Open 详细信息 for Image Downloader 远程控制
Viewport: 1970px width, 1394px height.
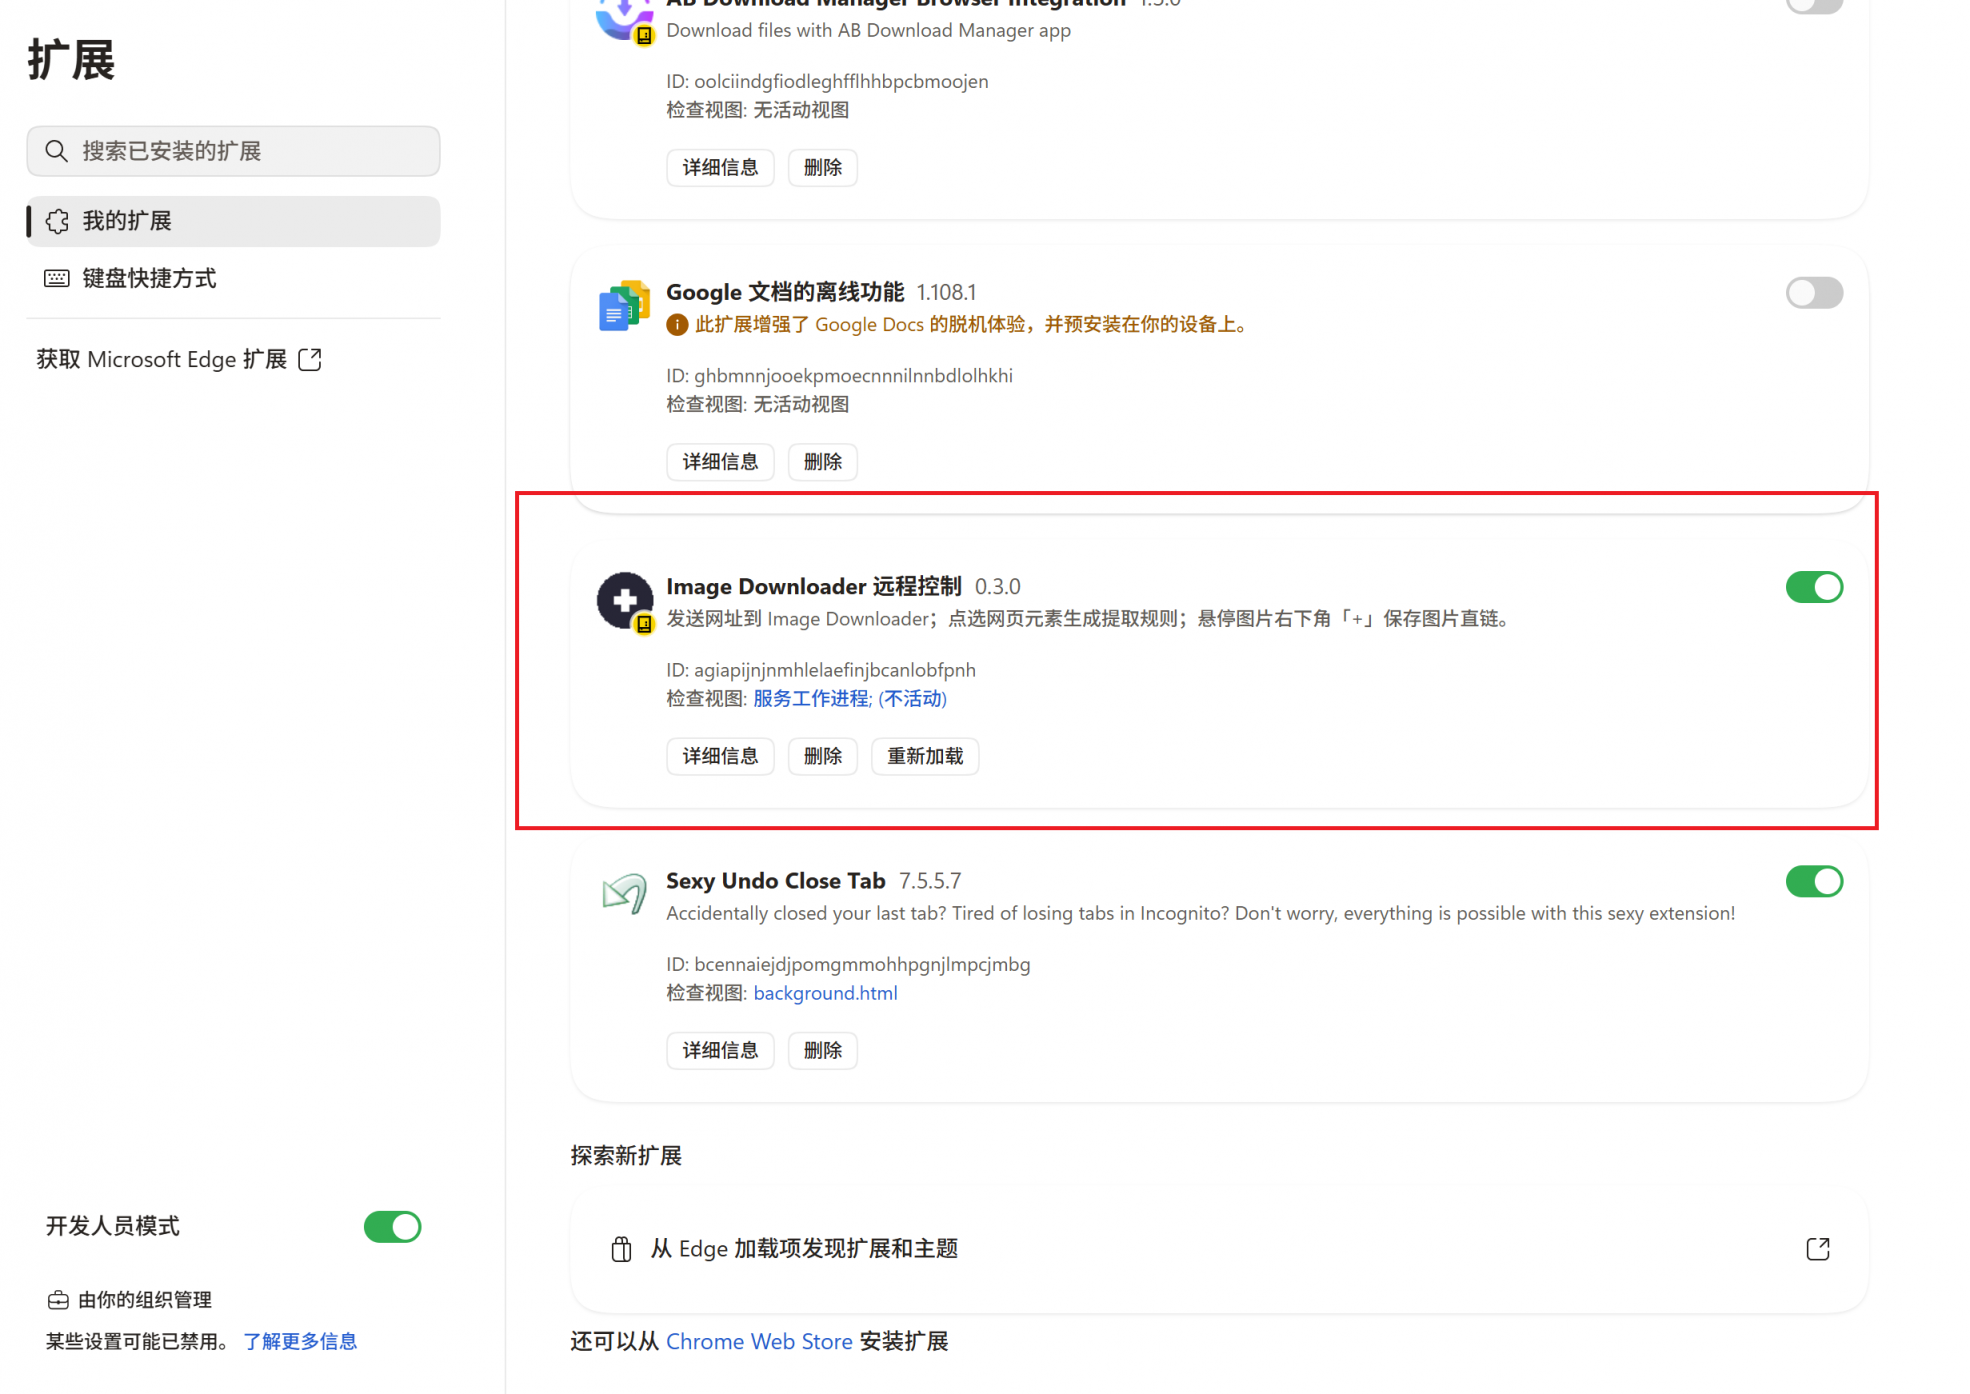pos(720,756)
